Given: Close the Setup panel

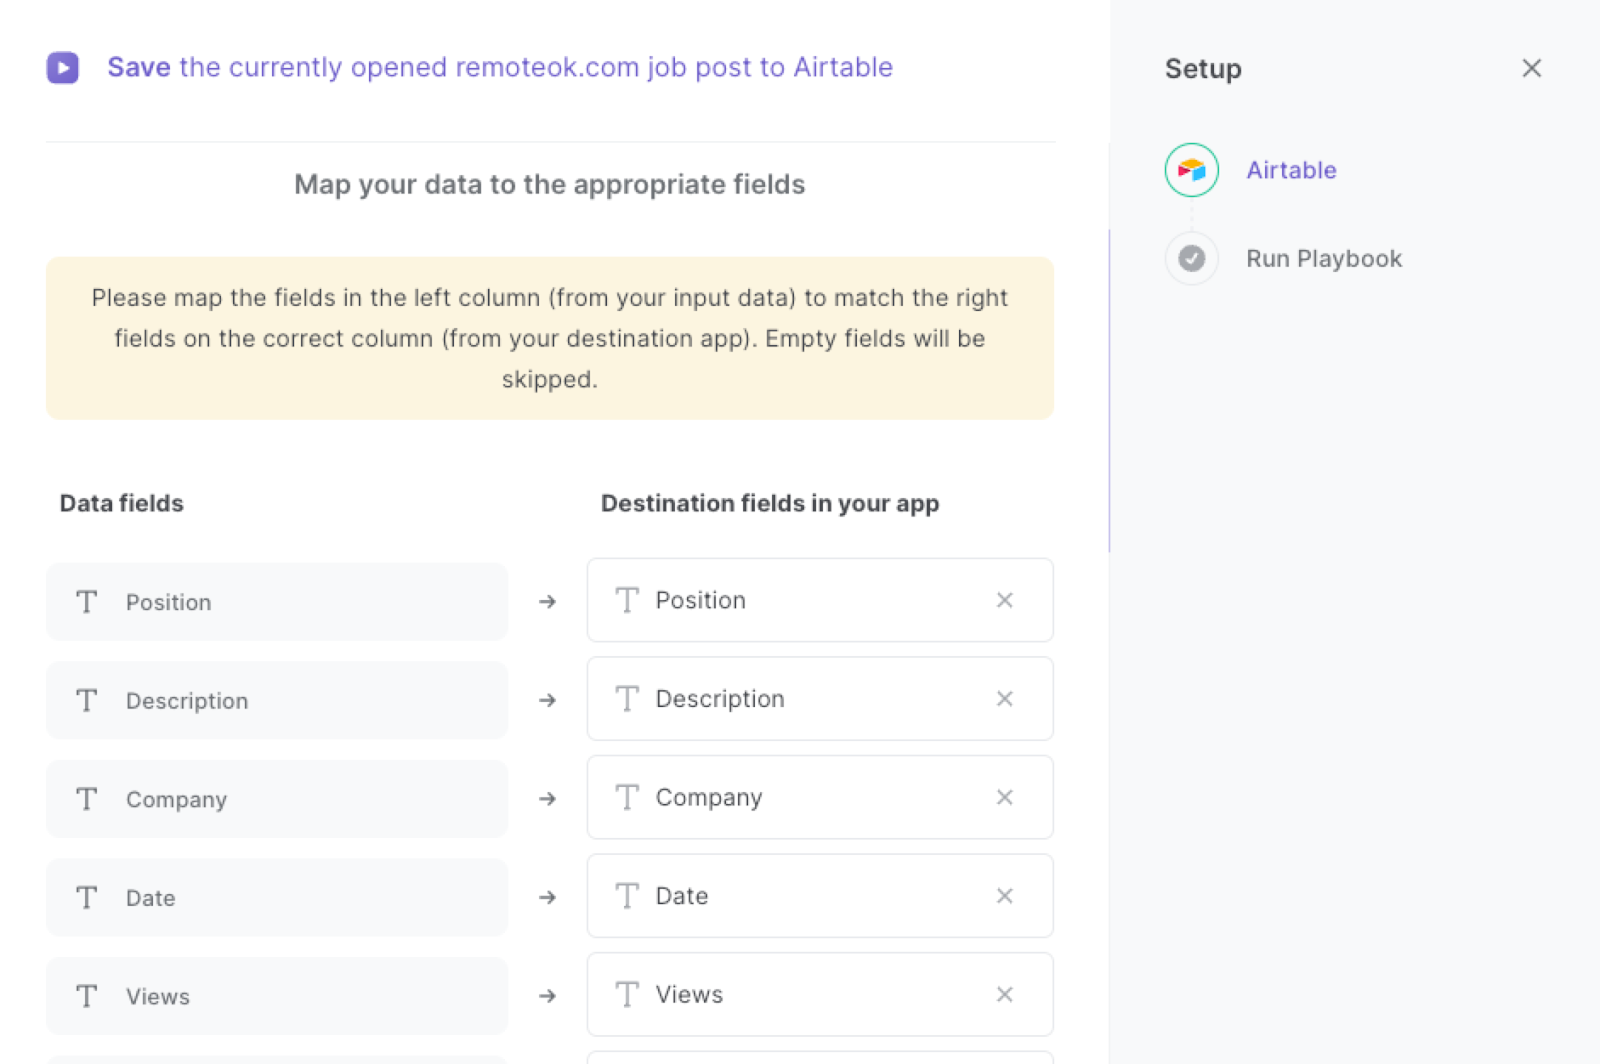Looking at the screenshot, I should [x=1531, y=68].
